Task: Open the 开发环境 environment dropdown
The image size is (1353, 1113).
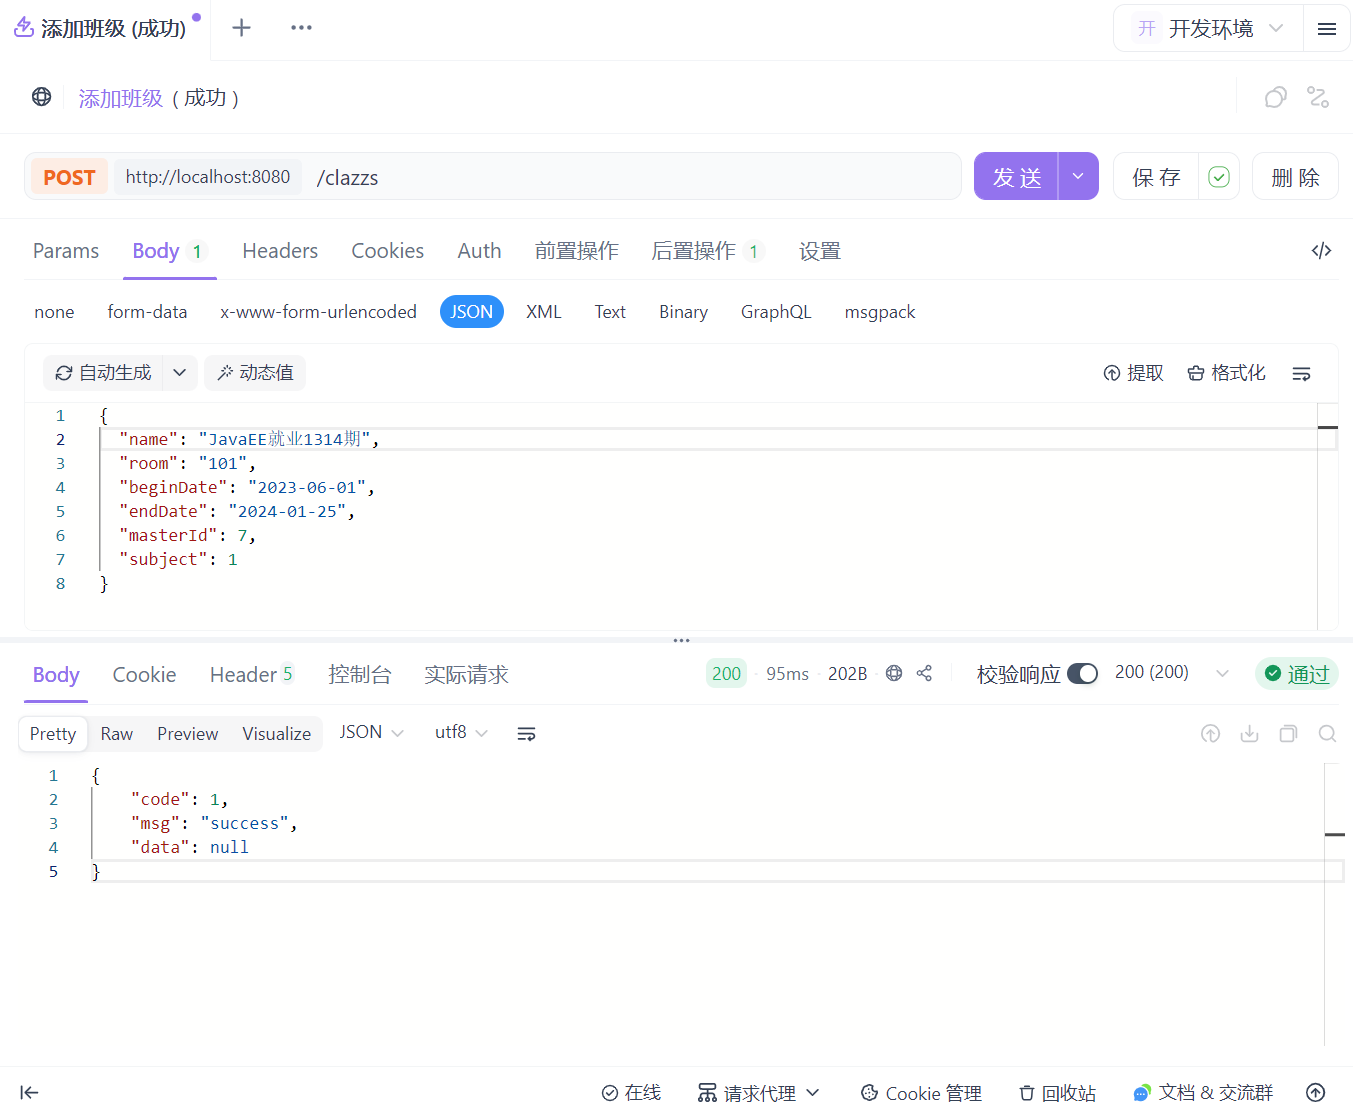Action: [1208, 29]
